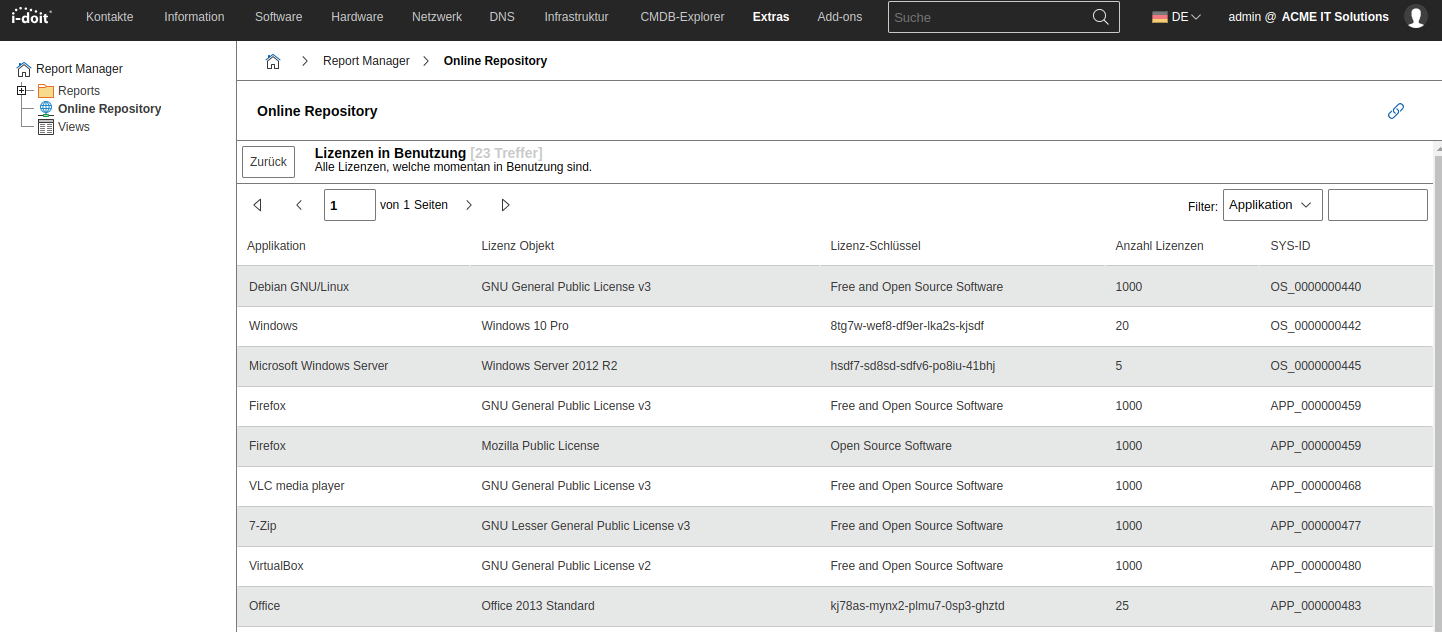Expand the Reports tree node
This screenshot has height=632, width=1442.
pos(22,91)
